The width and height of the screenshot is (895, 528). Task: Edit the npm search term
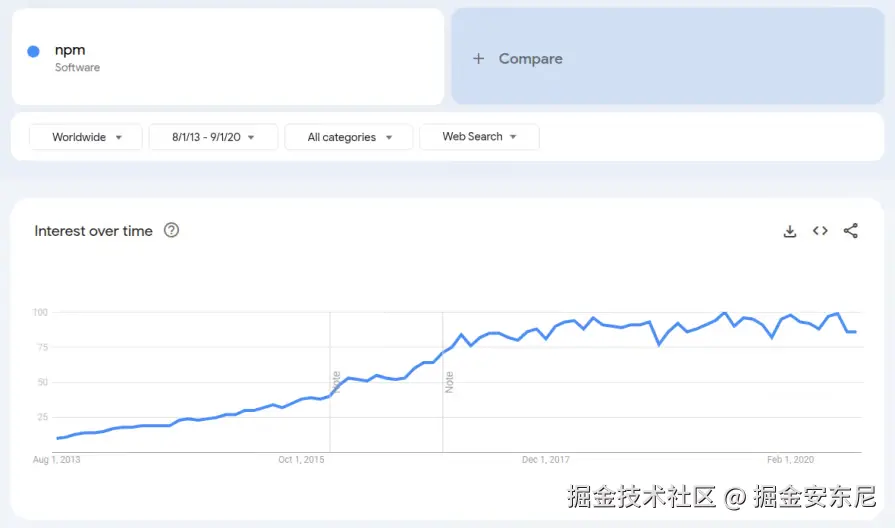click(70, 50)
